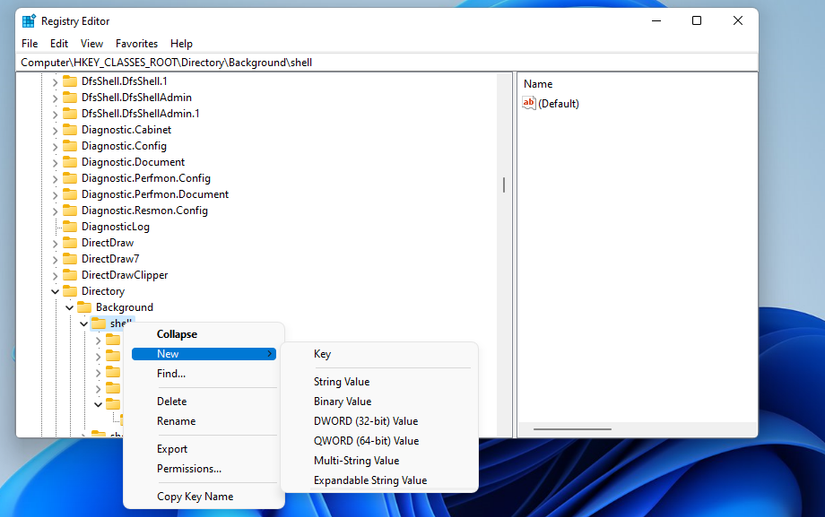This screenshot has width=825, height=517.
Task: Select the Diagnostic.Perfmon.Document folder icon
Action: pos(69,194)
